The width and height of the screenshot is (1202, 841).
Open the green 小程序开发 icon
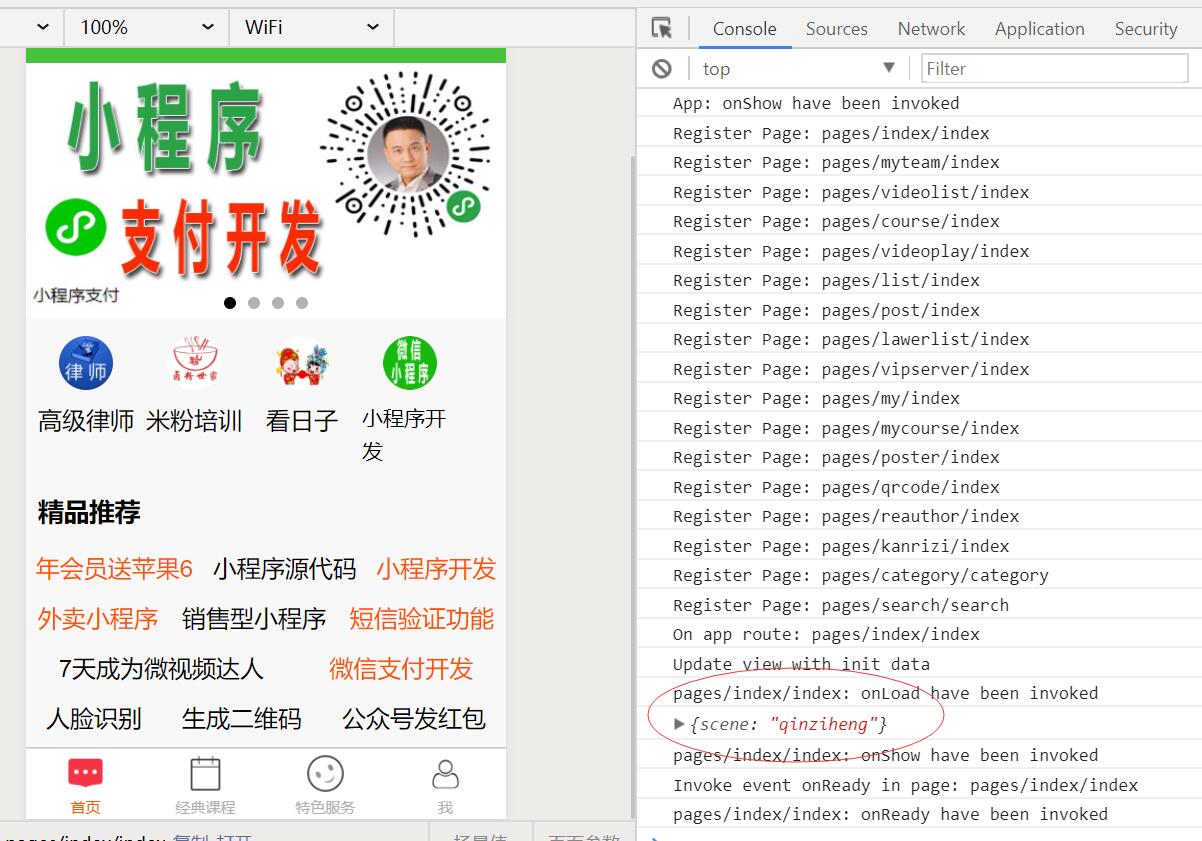pos(410,362)
